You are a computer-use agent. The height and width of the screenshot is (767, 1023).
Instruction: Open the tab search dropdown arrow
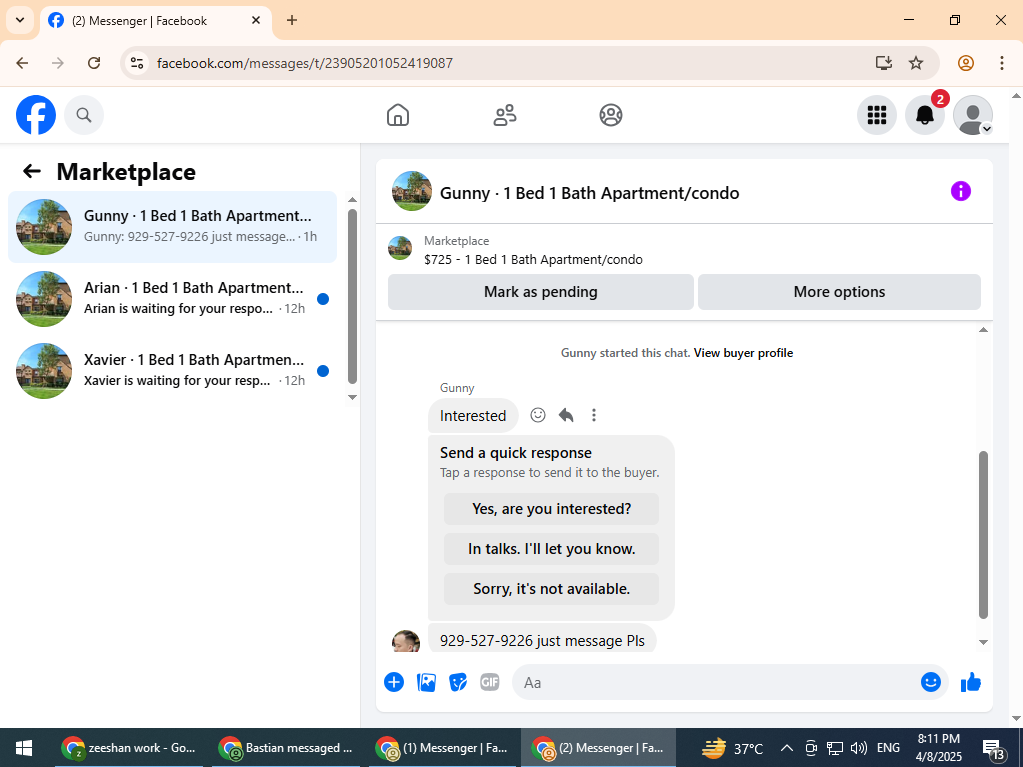pyautogui.click(x=20, y=20)
